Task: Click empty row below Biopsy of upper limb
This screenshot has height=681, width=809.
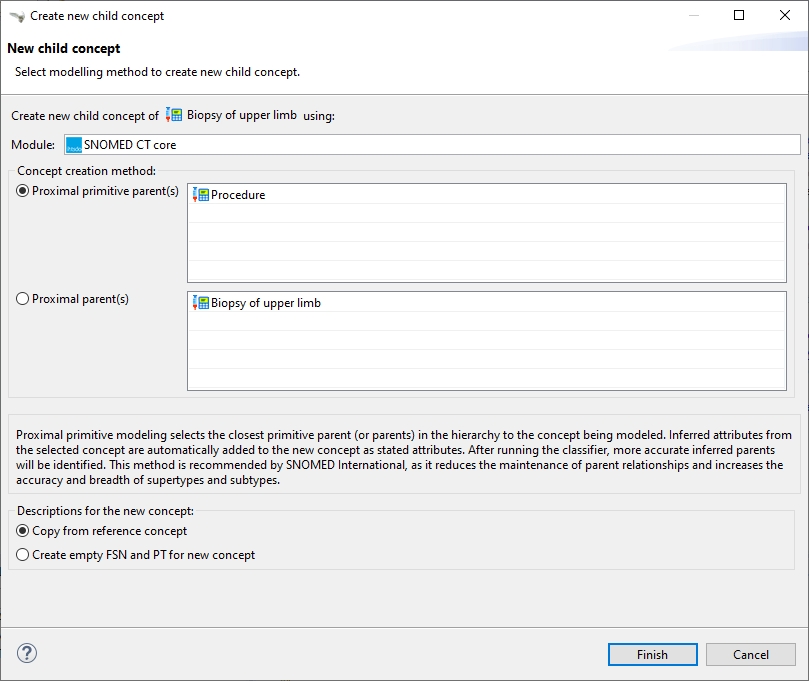Action: (486, 323)
